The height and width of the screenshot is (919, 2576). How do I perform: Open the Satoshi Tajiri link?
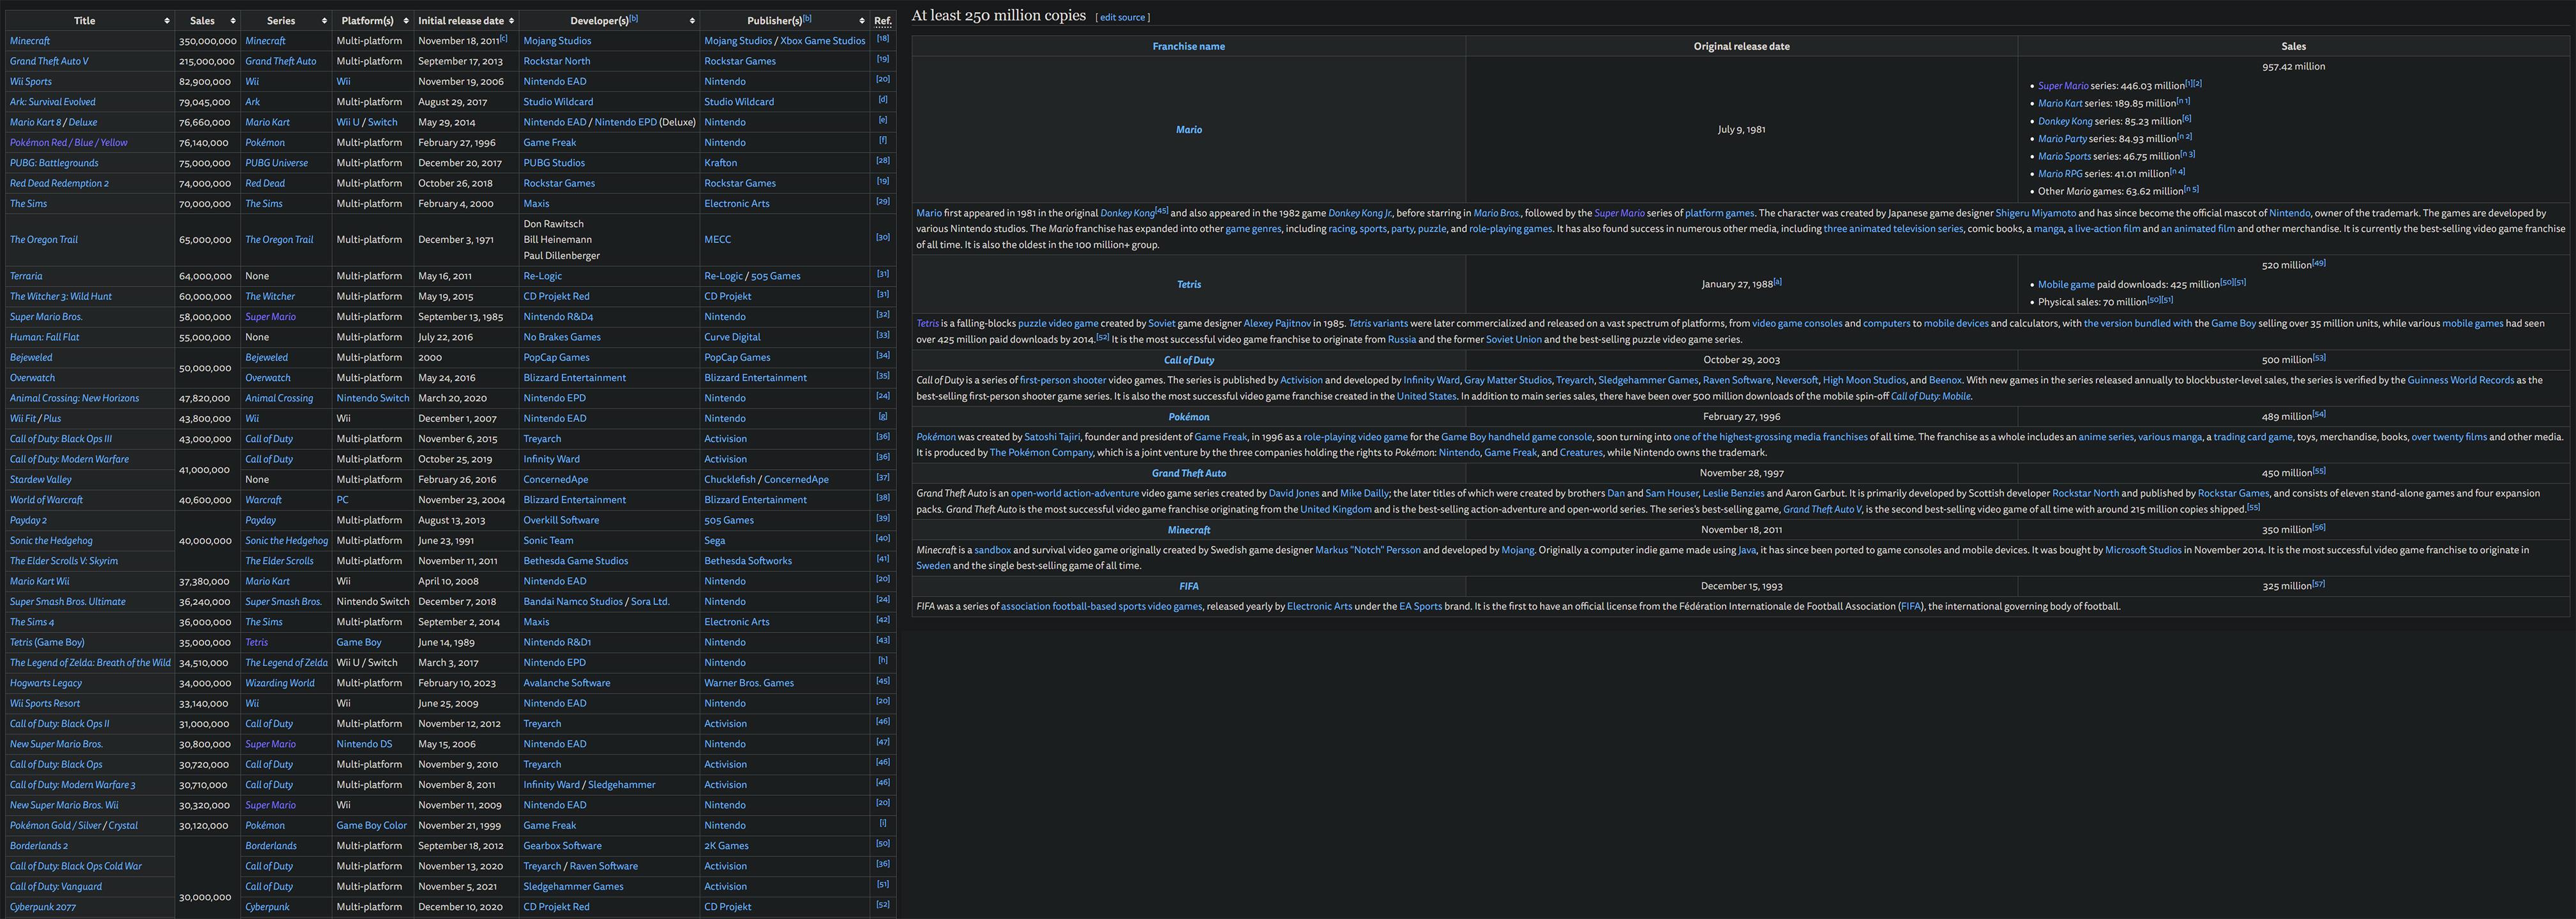click(1052, 437)
